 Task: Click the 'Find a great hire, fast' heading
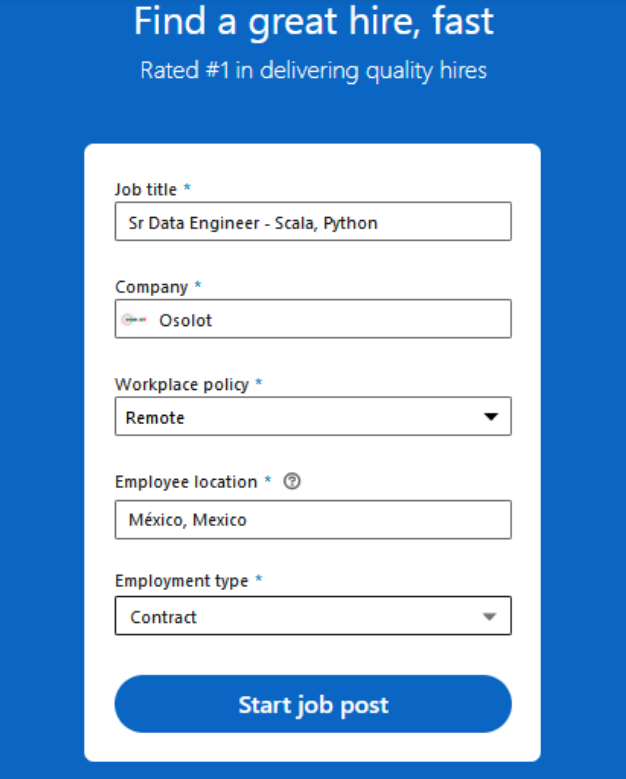[313, 22]
